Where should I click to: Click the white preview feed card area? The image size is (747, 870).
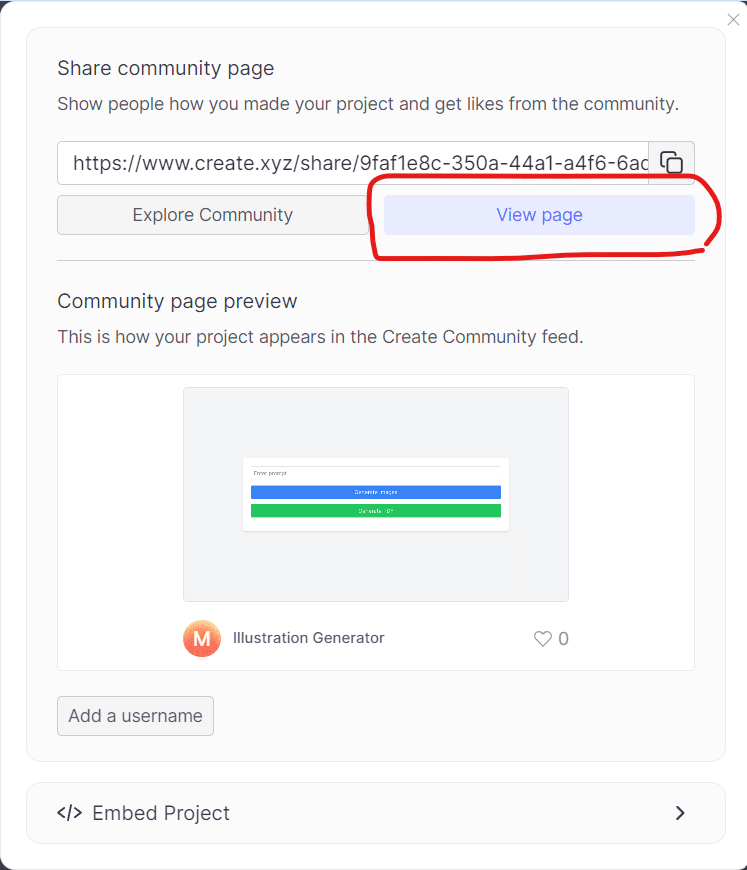coord(376,522)
